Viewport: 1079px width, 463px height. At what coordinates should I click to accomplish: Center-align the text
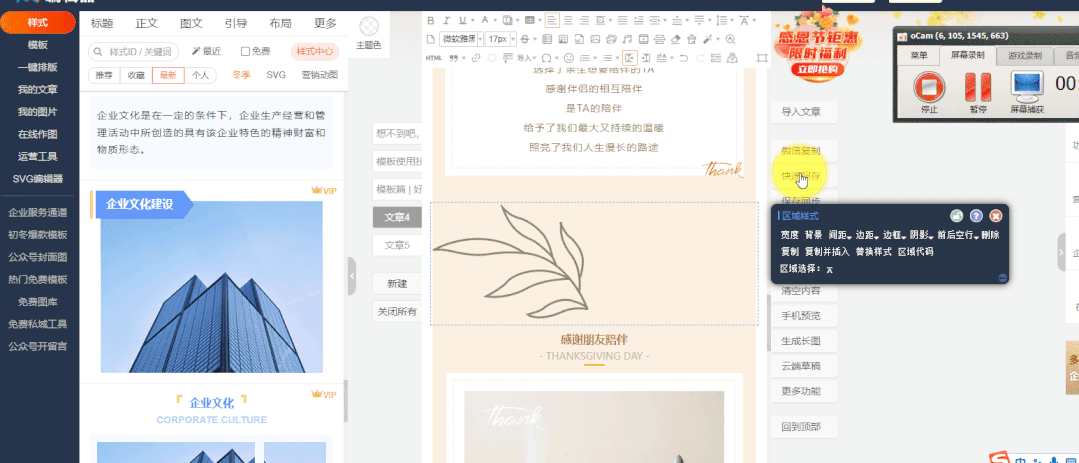pyautogui.click(x=568, y=20)
